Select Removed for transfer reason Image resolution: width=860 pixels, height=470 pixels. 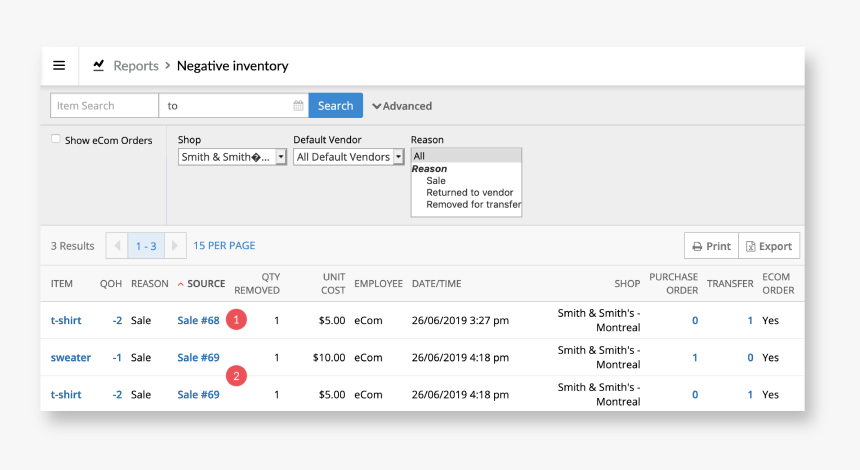473,205
